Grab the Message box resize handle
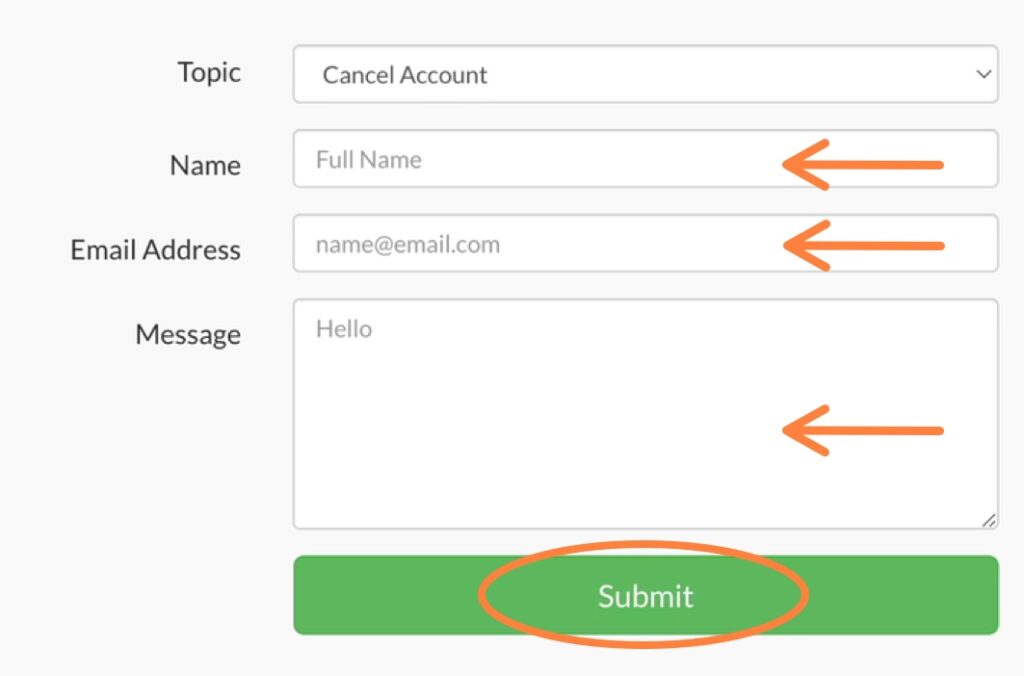Image resolution: width=1024 pixels, height=676 pixels. [x=989, y=520]
